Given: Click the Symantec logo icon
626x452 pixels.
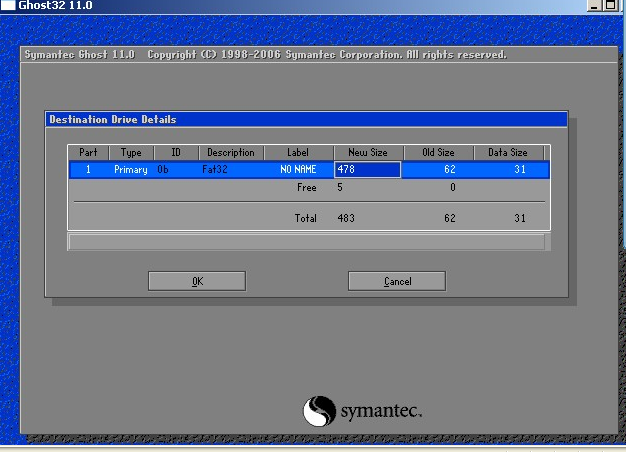Looking at the screenshot, I should pyautogui.click(x=319, y=411).
